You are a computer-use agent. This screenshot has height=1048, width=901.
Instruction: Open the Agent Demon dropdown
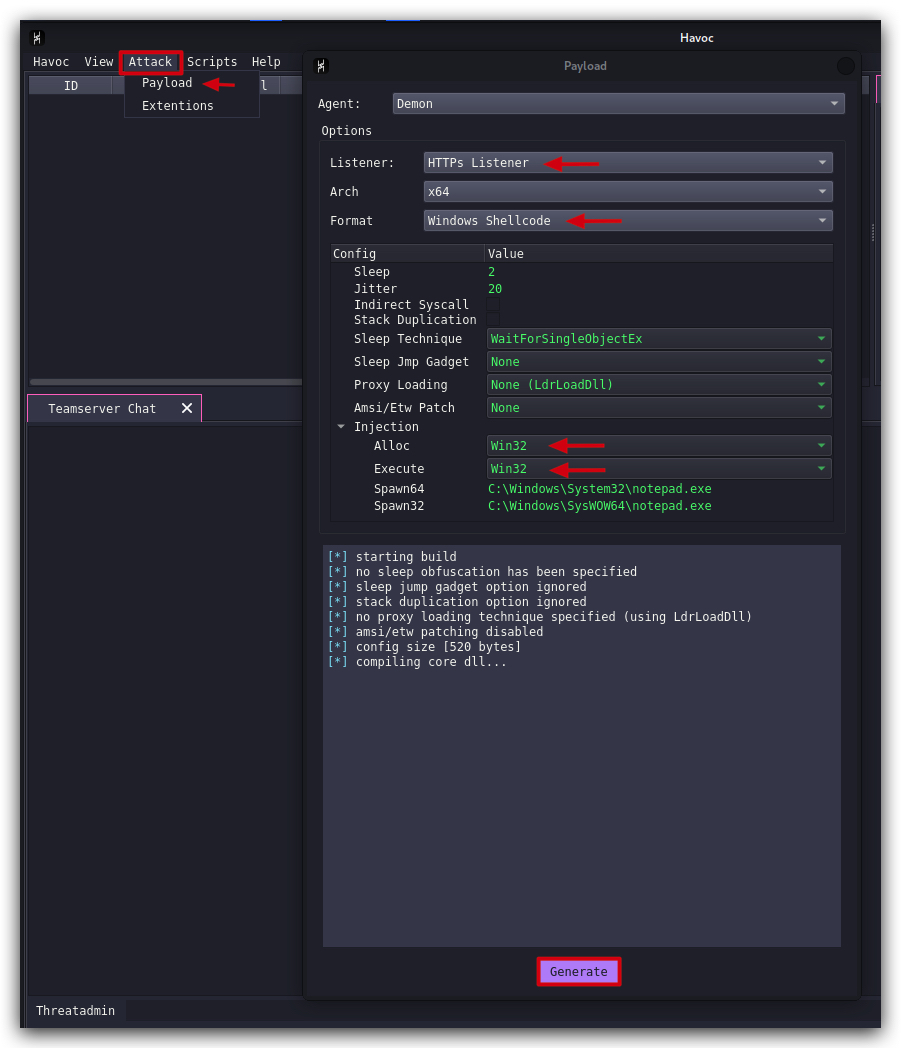tap(618, 104)
